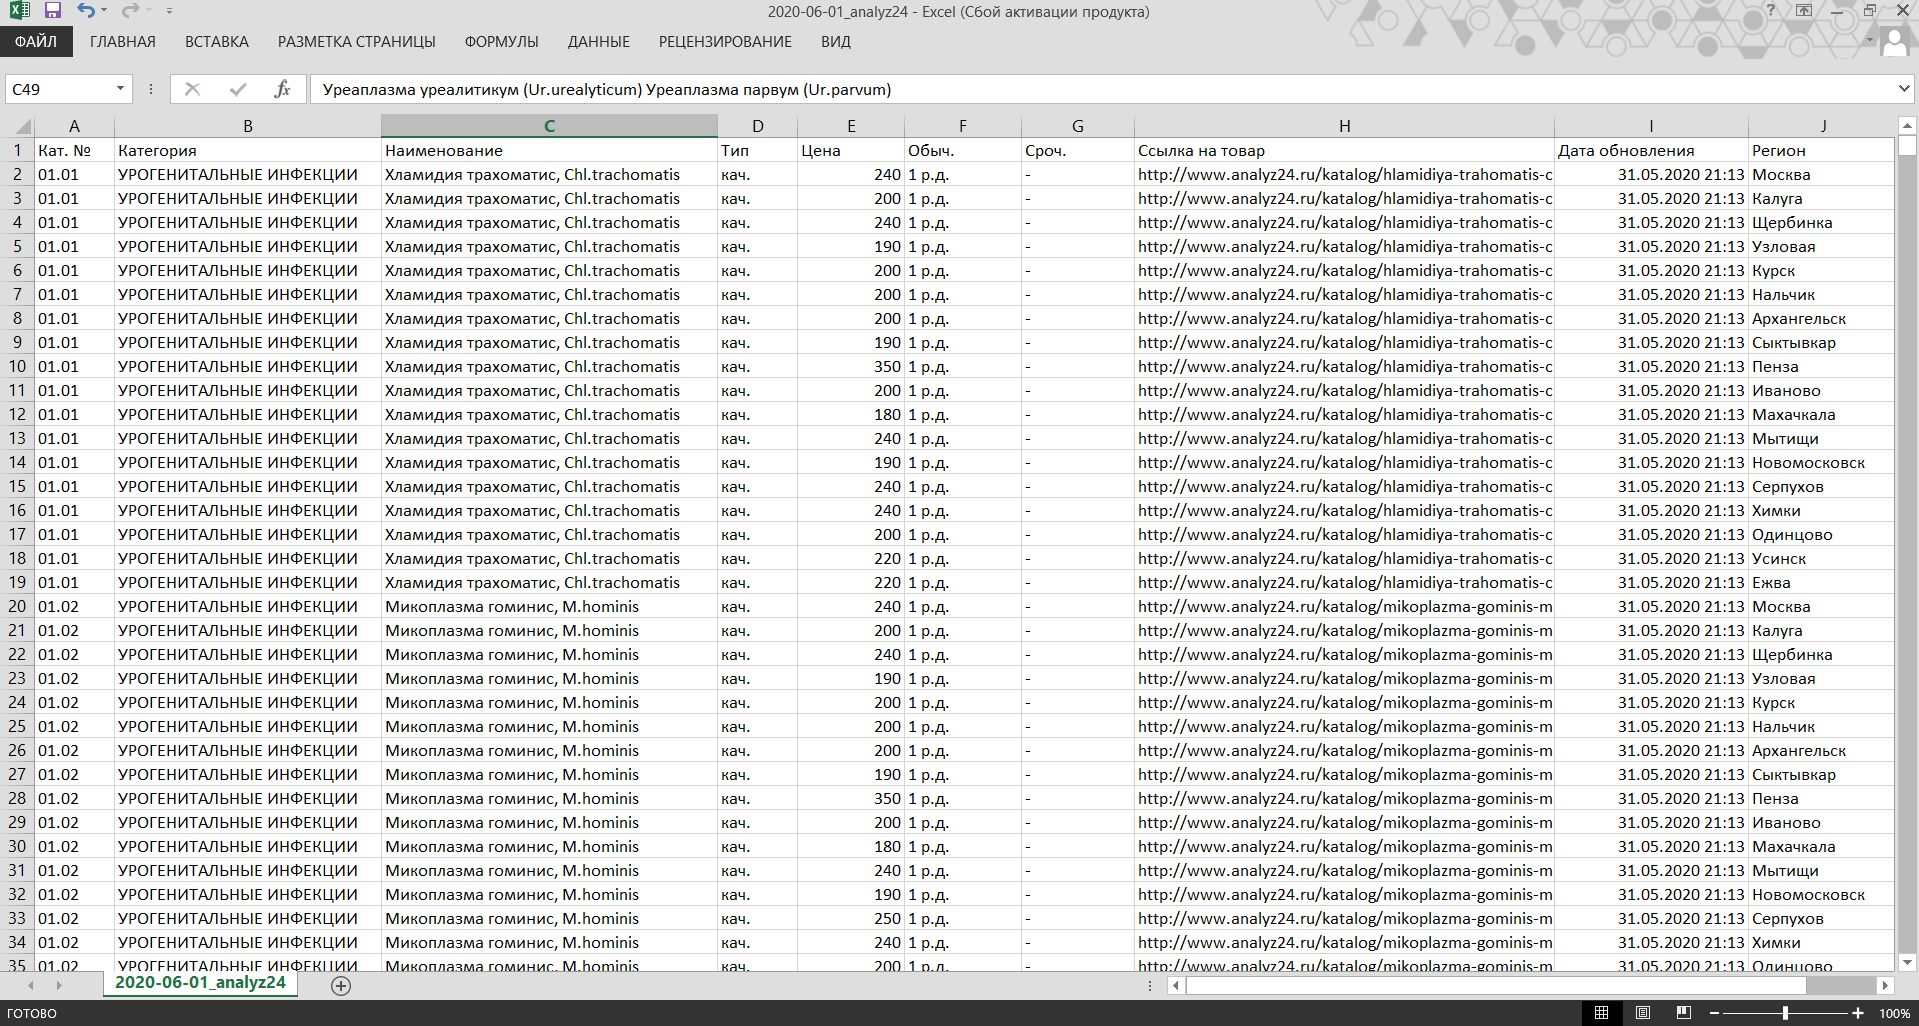Switch to Page Layout view
The height and width of the screenshot is (1026, 1919).
point(1643,1013)
